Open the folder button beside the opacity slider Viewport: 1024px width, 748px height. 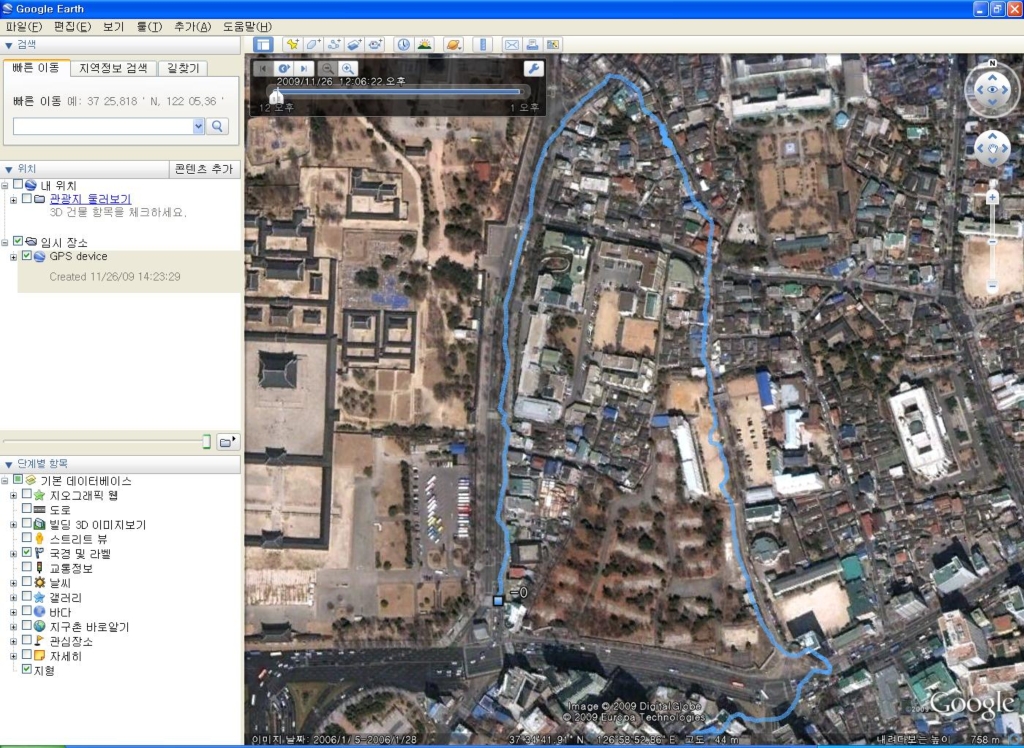click(227, 442)
